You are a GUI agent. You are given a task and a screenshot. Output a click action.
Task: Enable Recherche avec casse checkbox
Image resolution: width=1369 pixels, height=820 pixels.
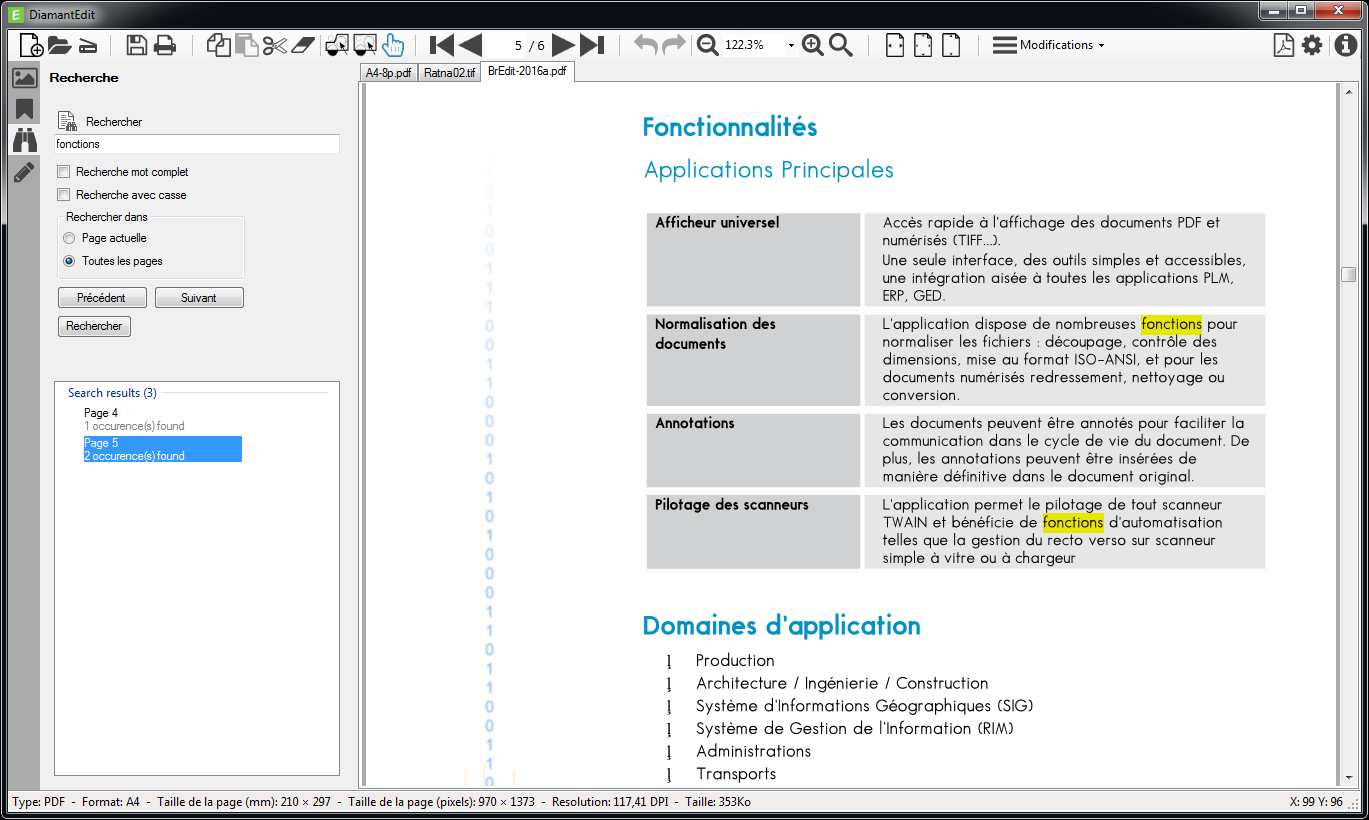click(x=64, y=195)
